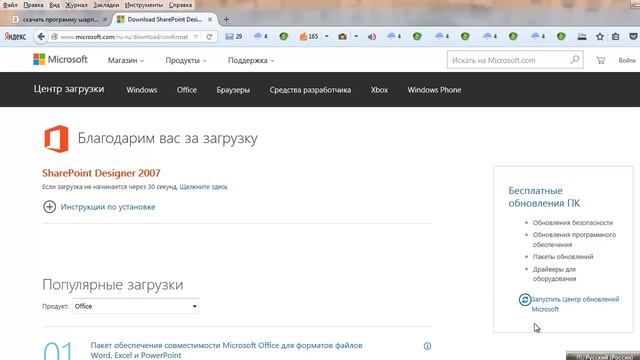Click the site identity globe icon
640x360 pixels.
54,37
